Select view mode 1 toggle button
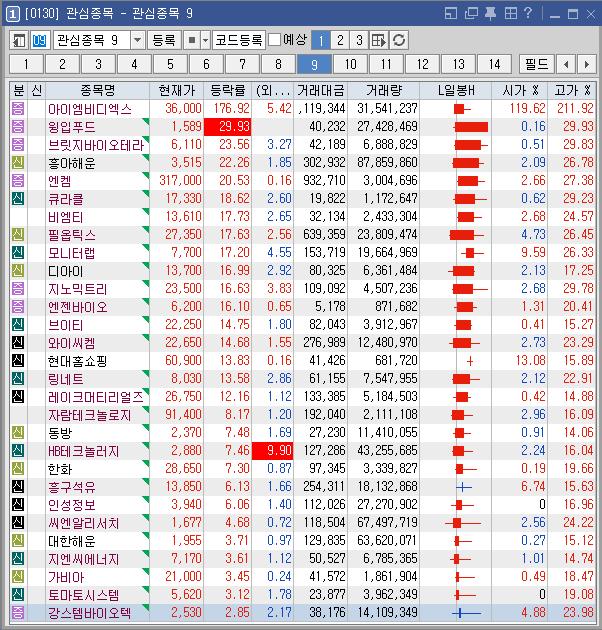Image resolution: width=602 pixels, height=630 pixels. coord(321,40)
